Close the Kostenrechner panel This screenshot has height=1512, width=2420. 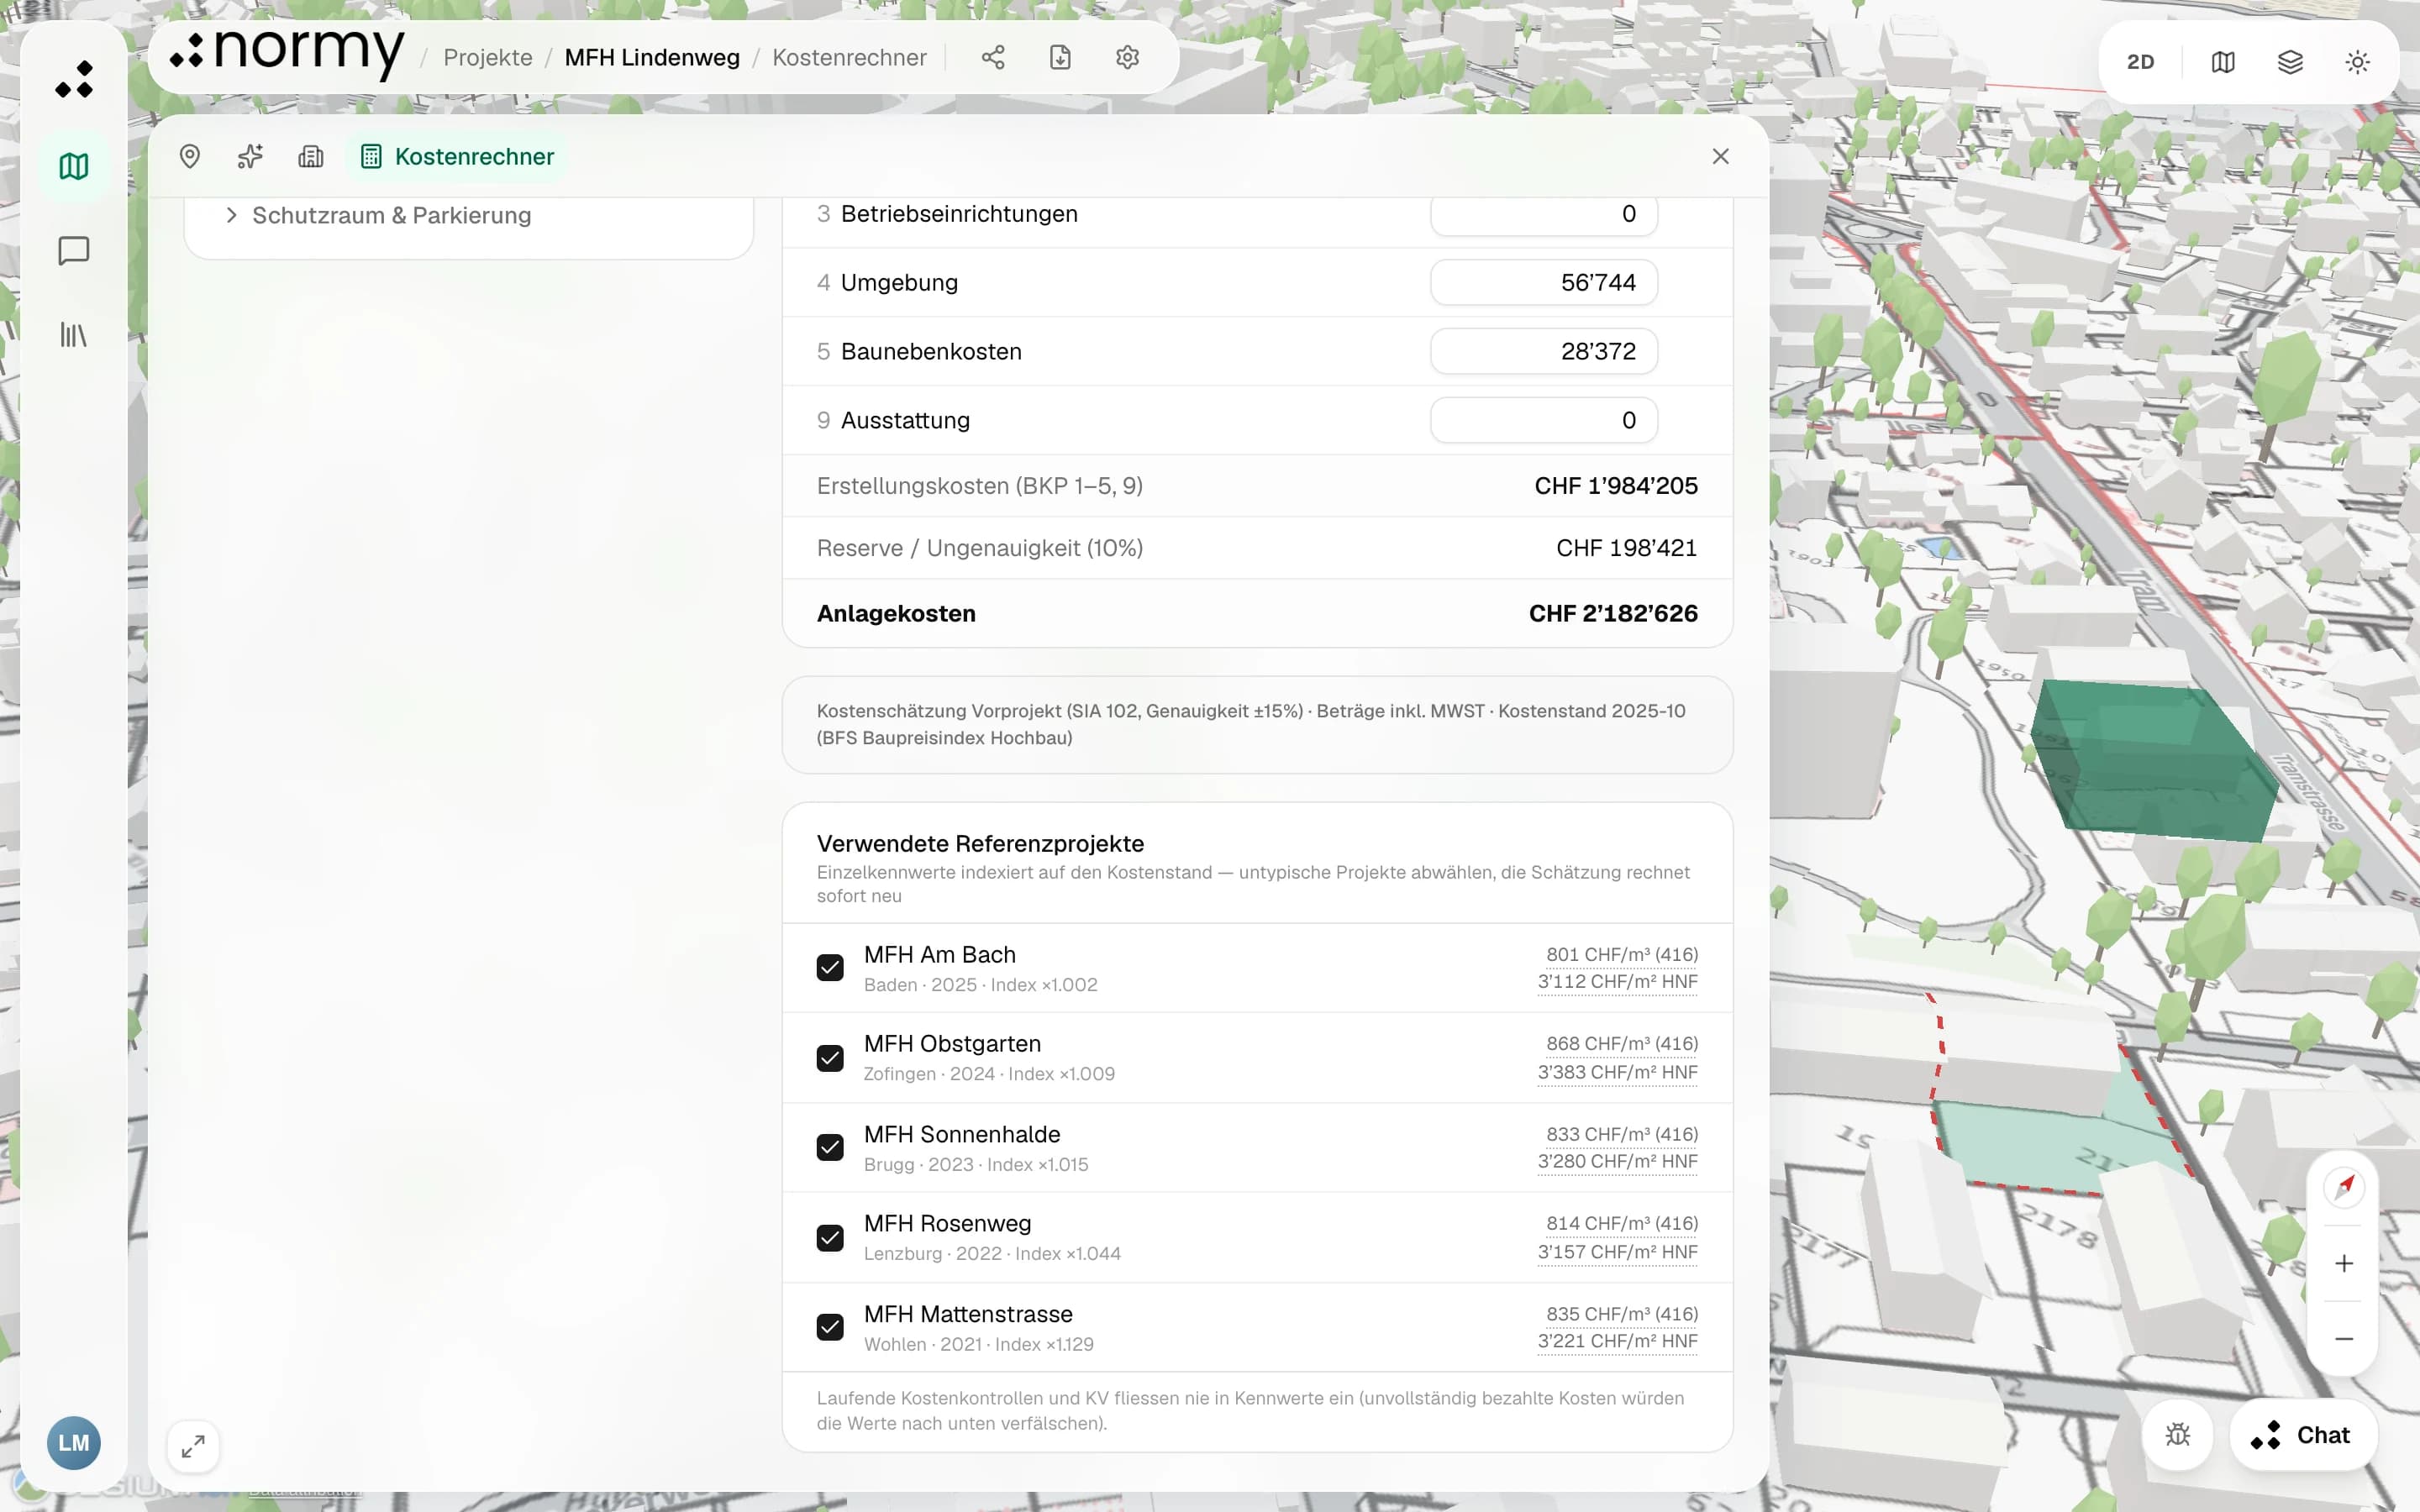[x=1720, y=156]
